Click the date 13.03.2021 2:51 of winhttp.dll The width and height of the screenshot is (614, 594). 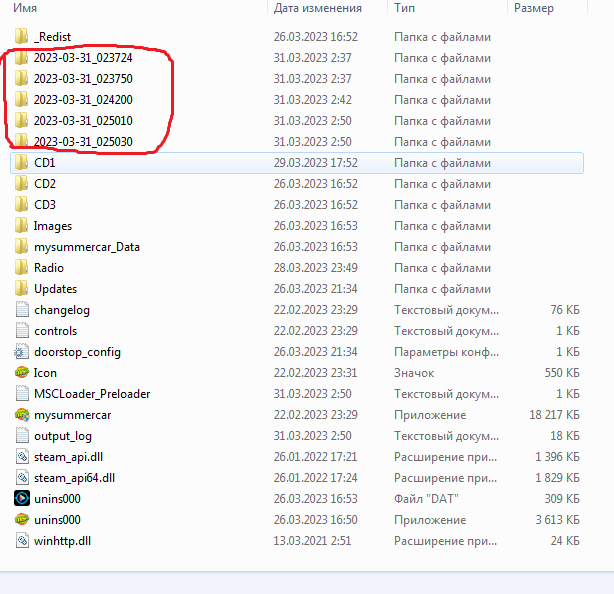click(x=312, y=541)
